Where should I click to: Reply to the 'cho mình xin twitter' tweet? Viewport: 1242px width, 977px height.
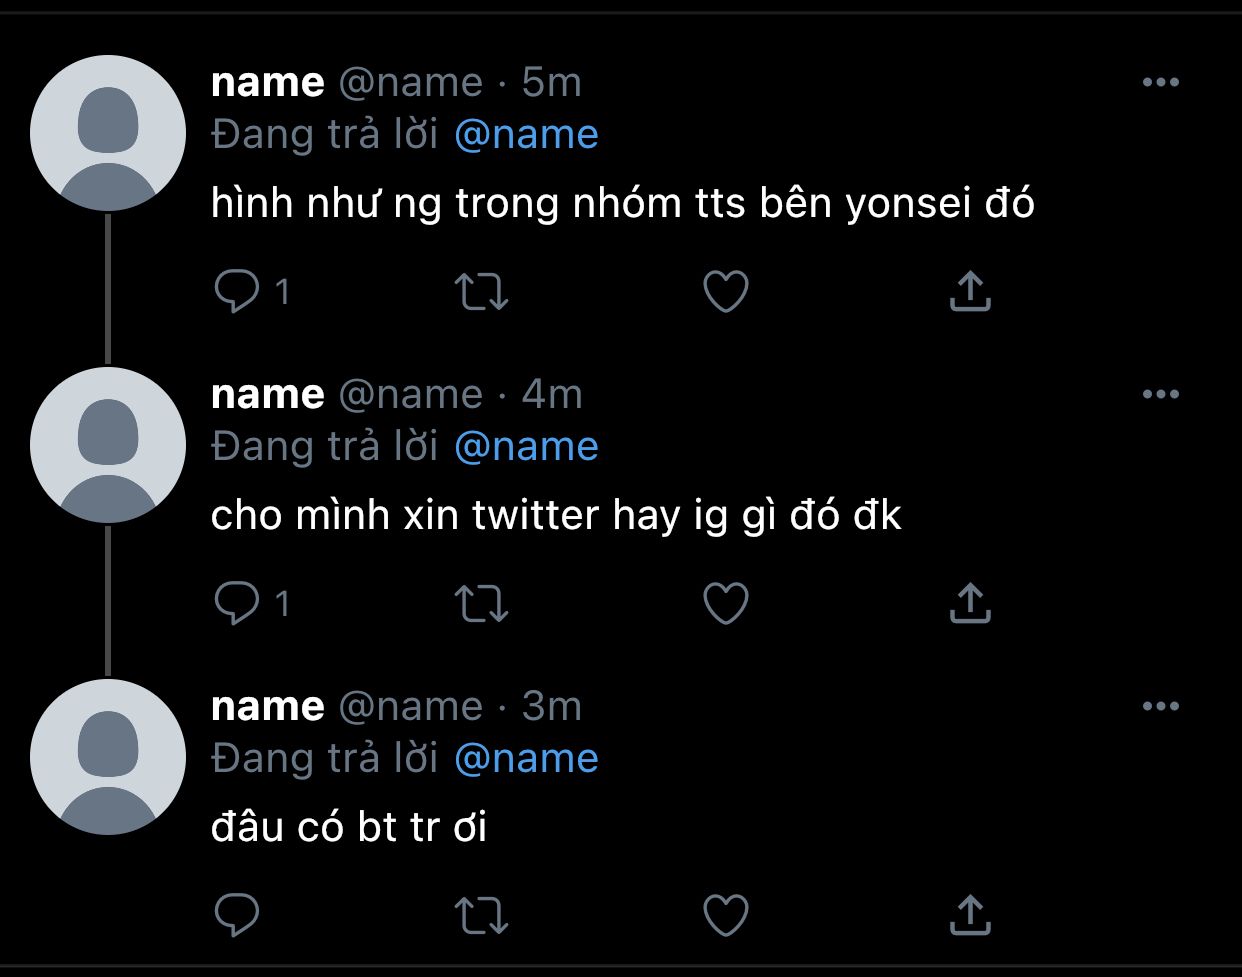click(x=237, y=603)
